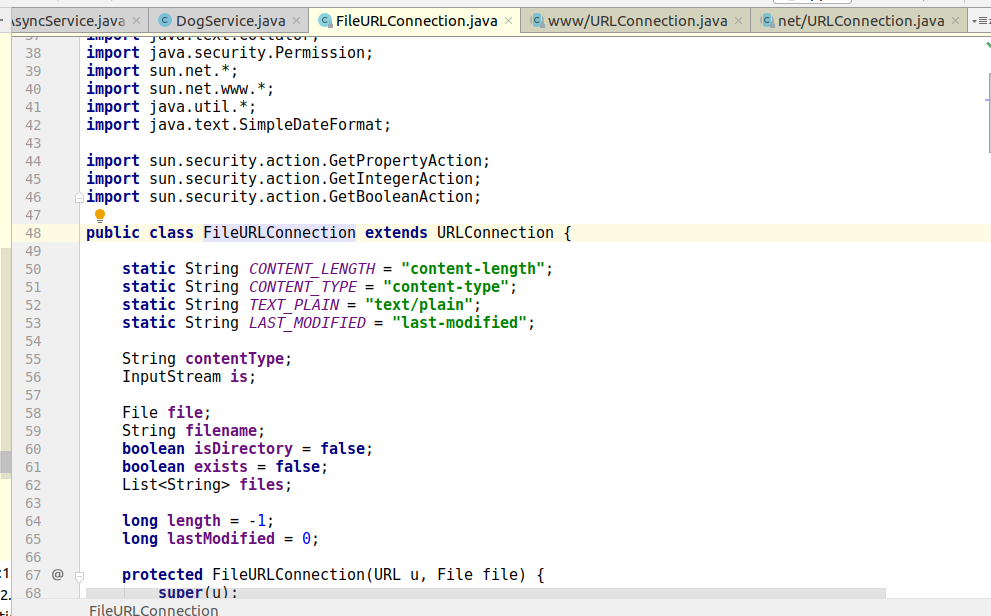Click the green inspection status checkmark
This screenshot has height=616, width=991.
pyautogui.click(x=988, y=45)
